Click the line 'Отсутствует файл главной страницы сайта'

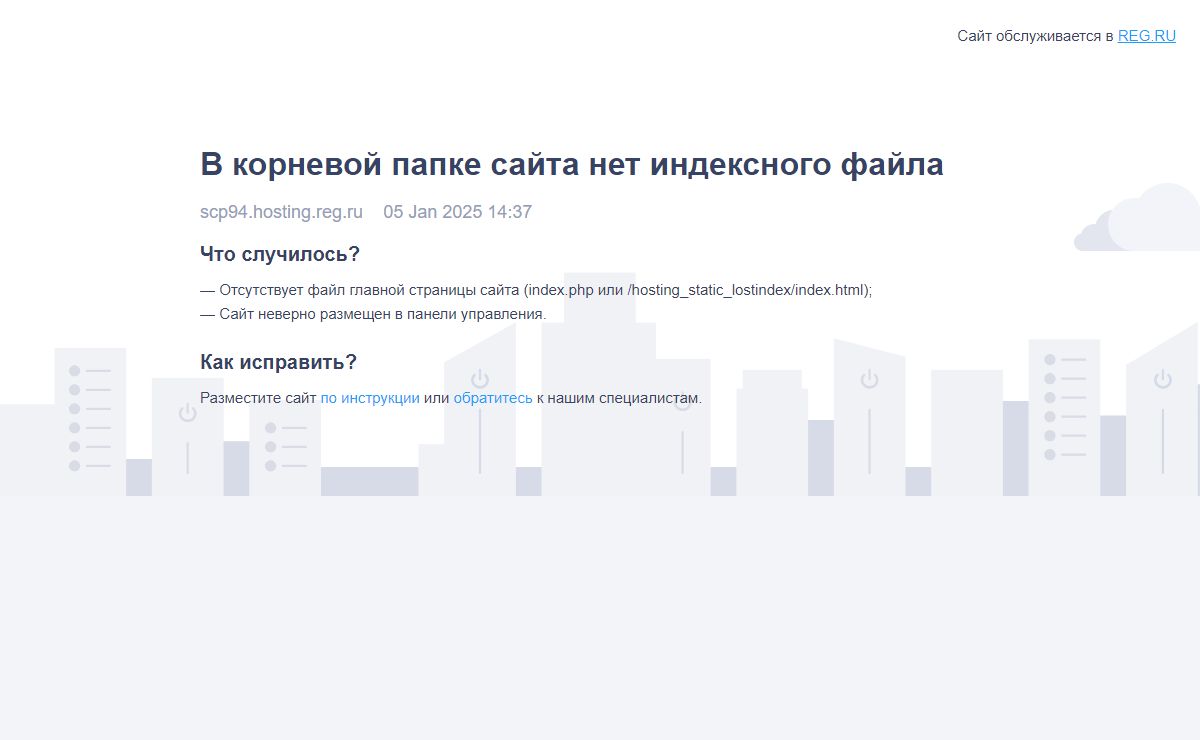click(x=536, y=290)
